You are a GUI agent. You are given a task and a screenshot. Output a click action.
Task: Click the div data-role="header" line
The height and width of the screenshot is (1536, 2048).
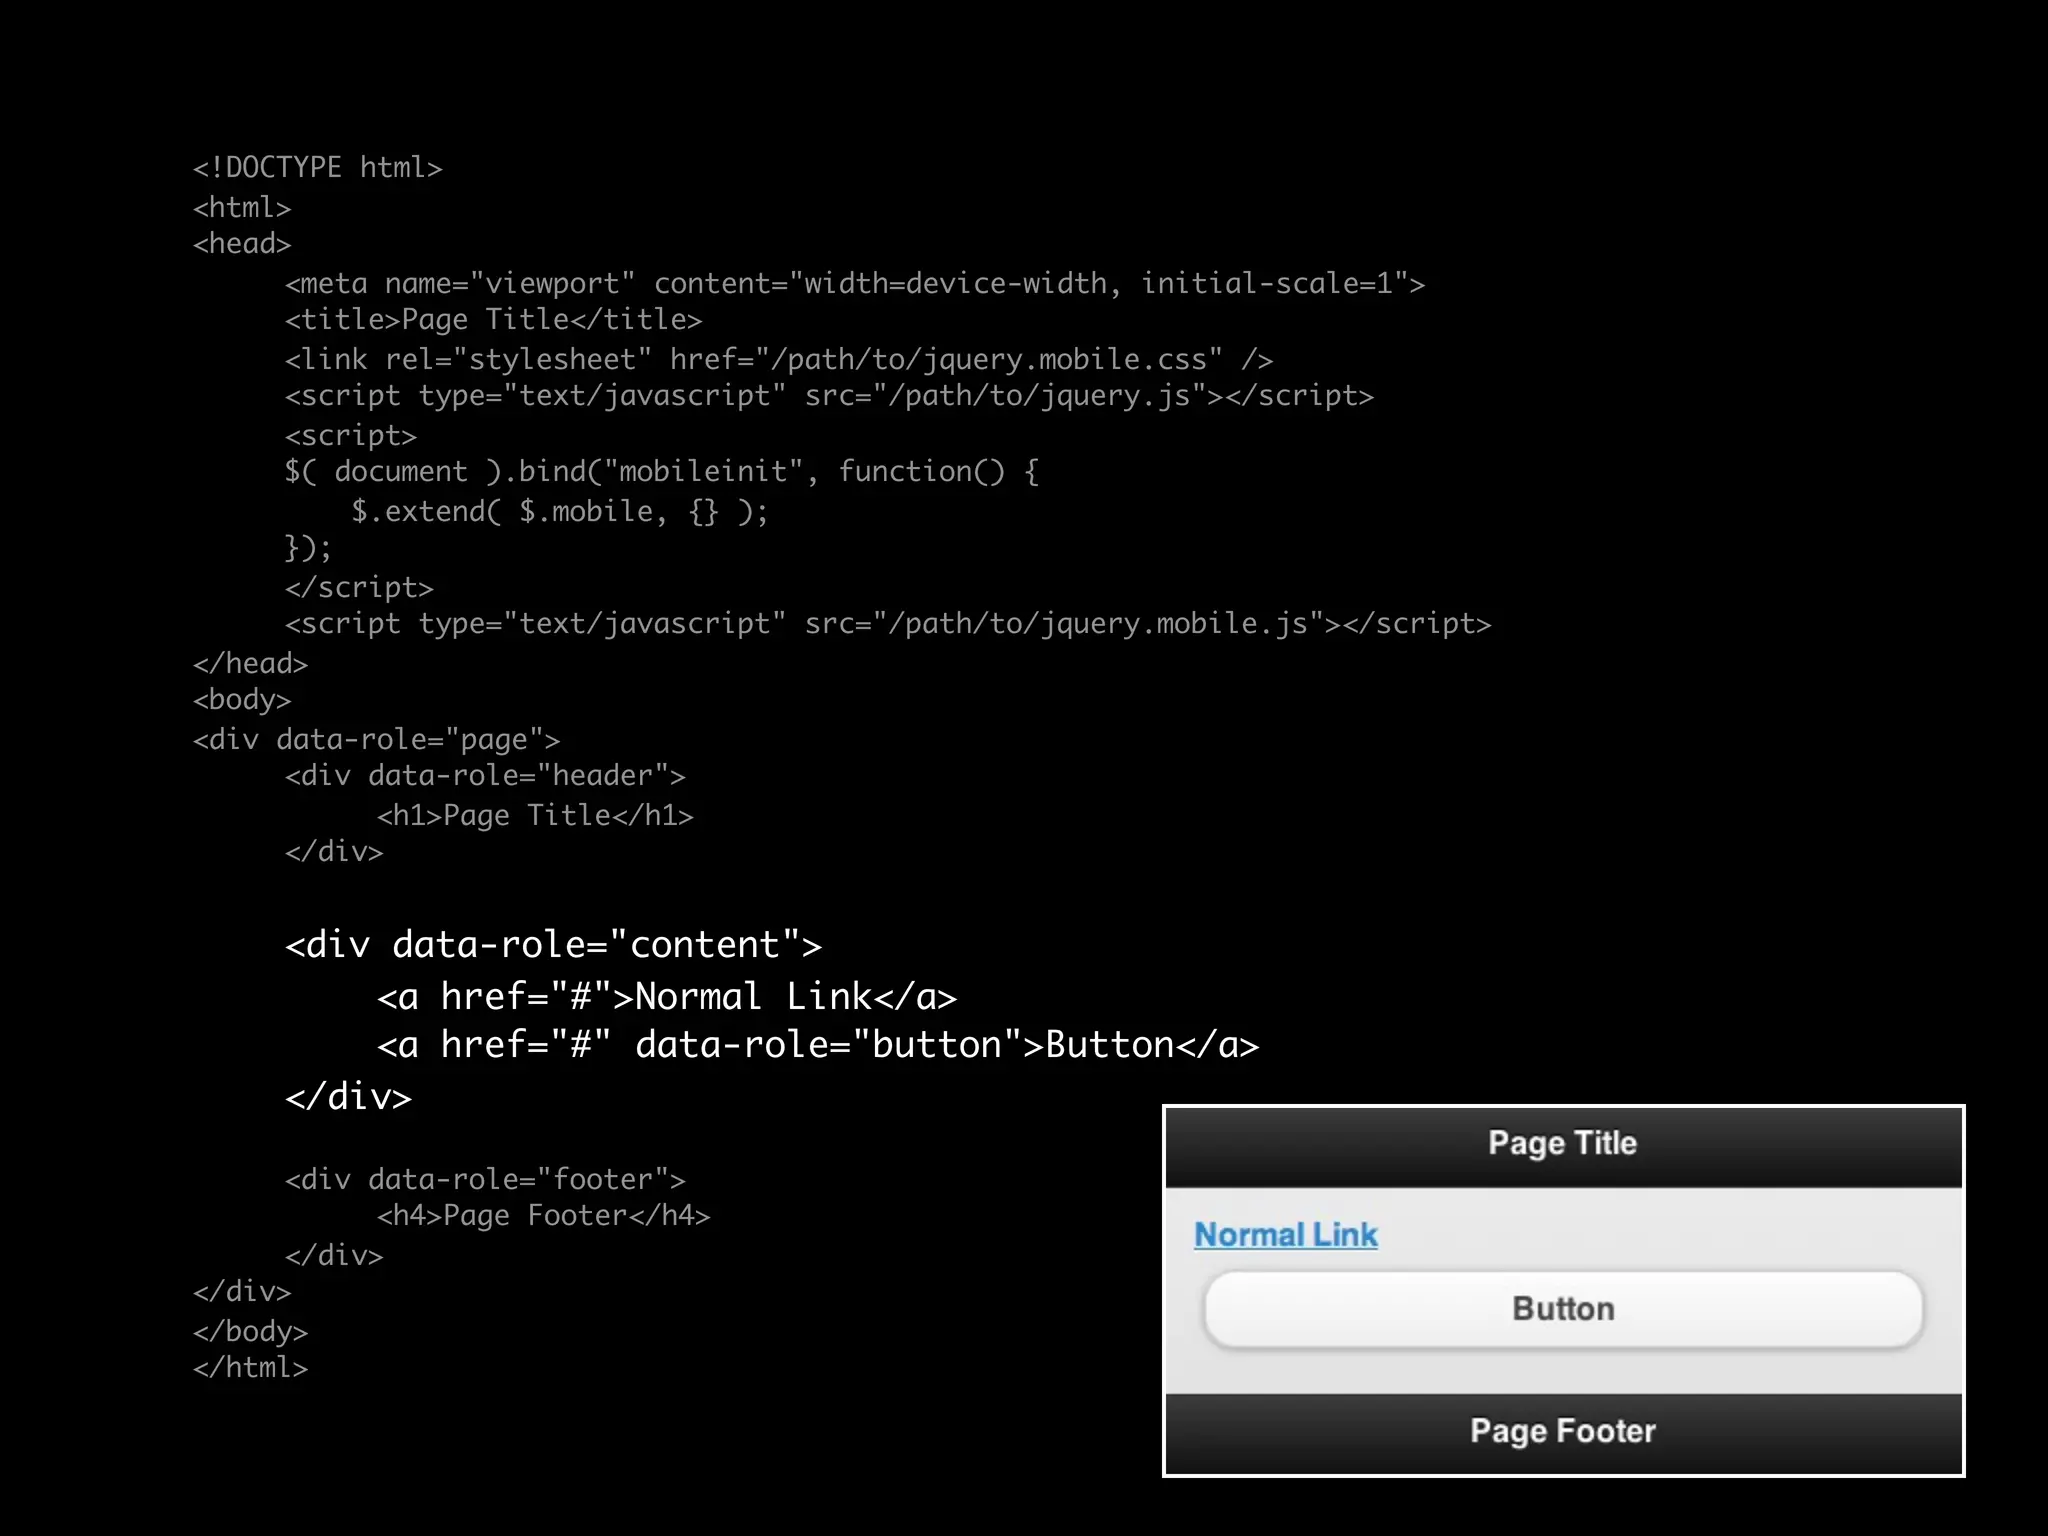pos(485,776)
